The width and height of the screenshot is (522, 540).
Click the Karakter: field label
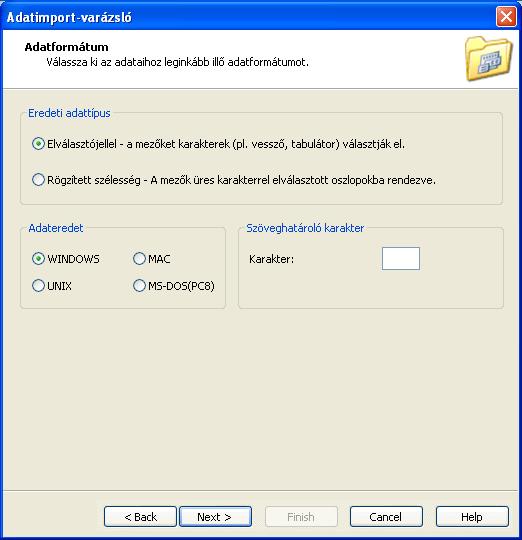pos(271,259)
